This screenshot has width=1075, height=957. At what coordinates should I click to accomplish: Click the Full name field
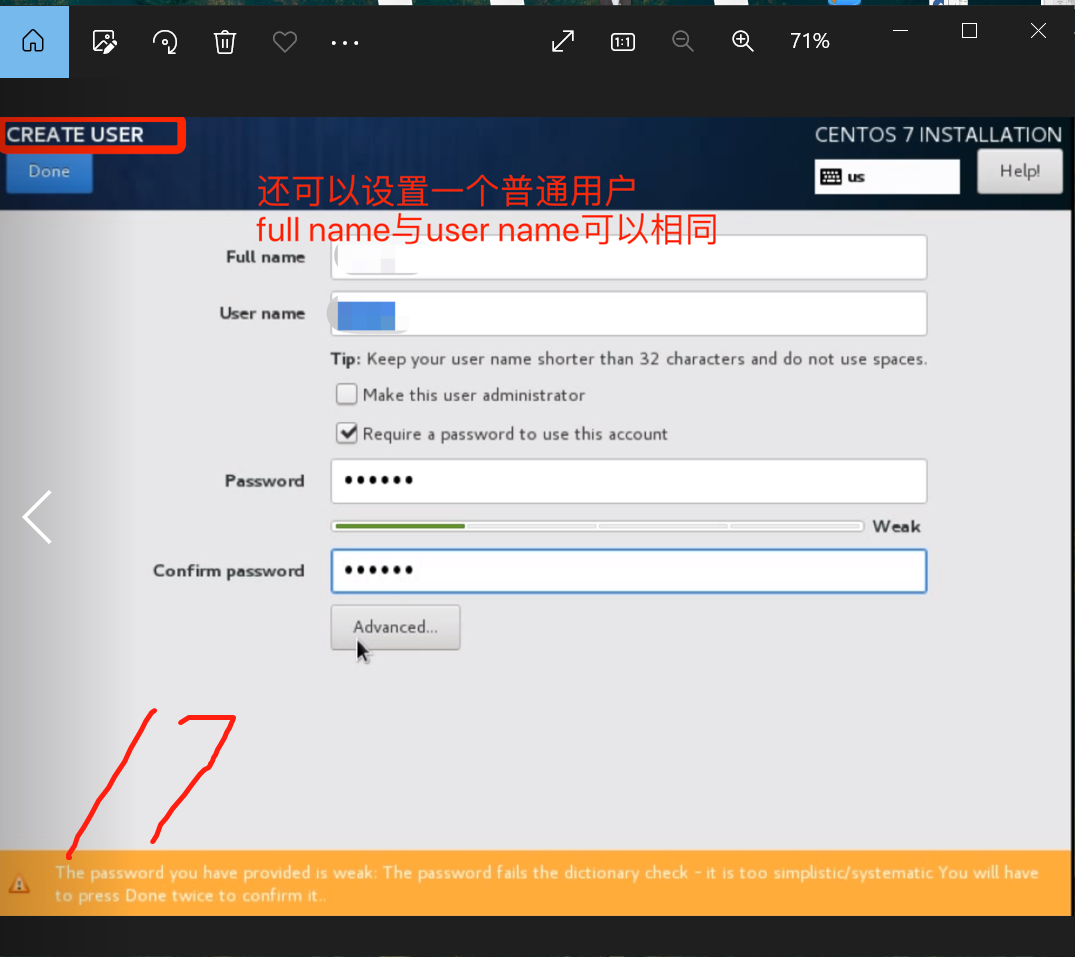(x=629, y=257)
